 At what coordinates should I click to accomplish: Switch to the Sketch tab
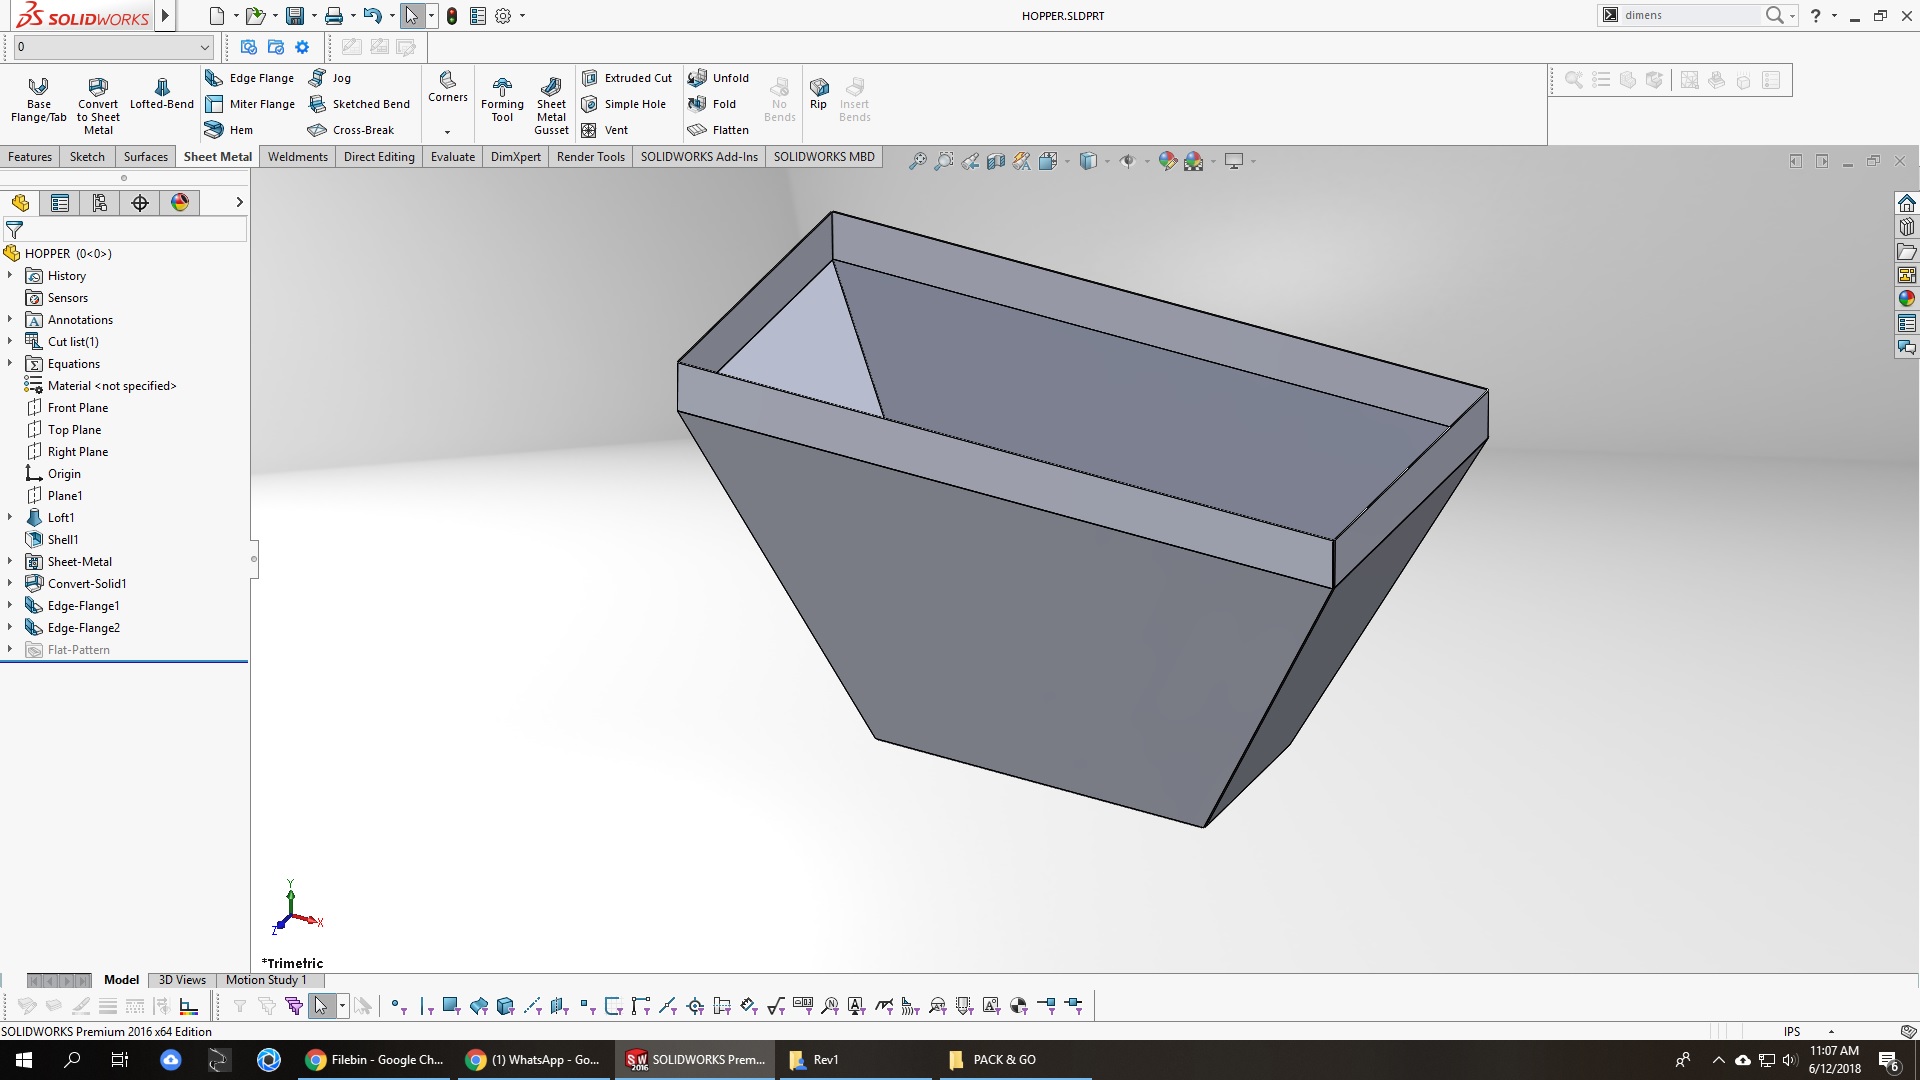[87, 157]
